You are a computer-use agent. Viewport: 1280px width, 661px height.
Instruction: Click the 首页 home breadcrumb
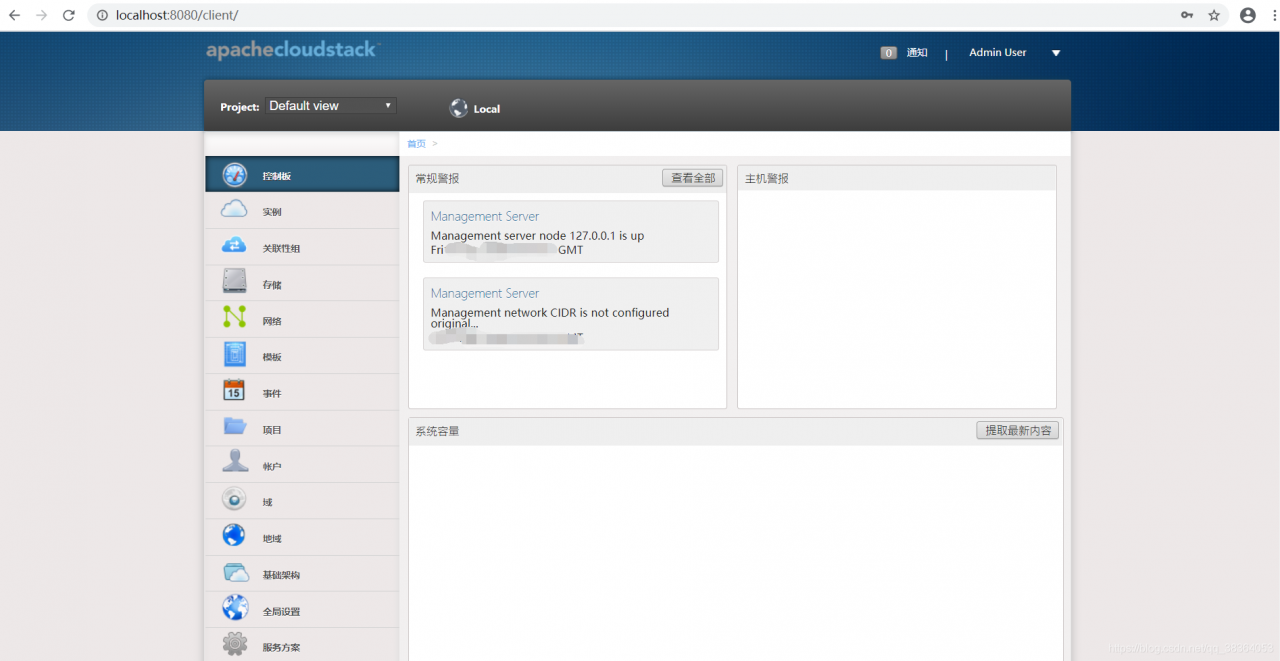coord(415,144)
